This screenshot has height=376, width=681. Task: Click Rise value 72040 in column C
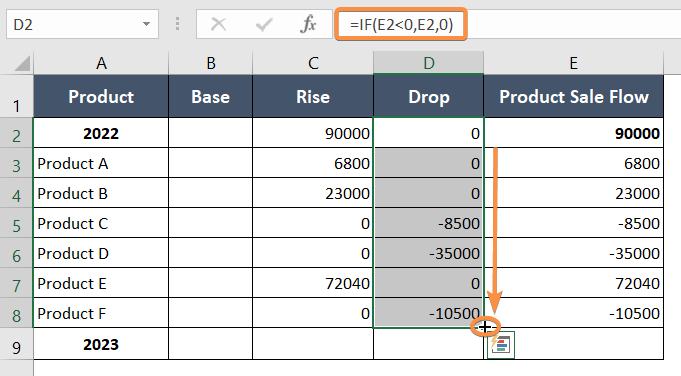(x=313, y=283)
